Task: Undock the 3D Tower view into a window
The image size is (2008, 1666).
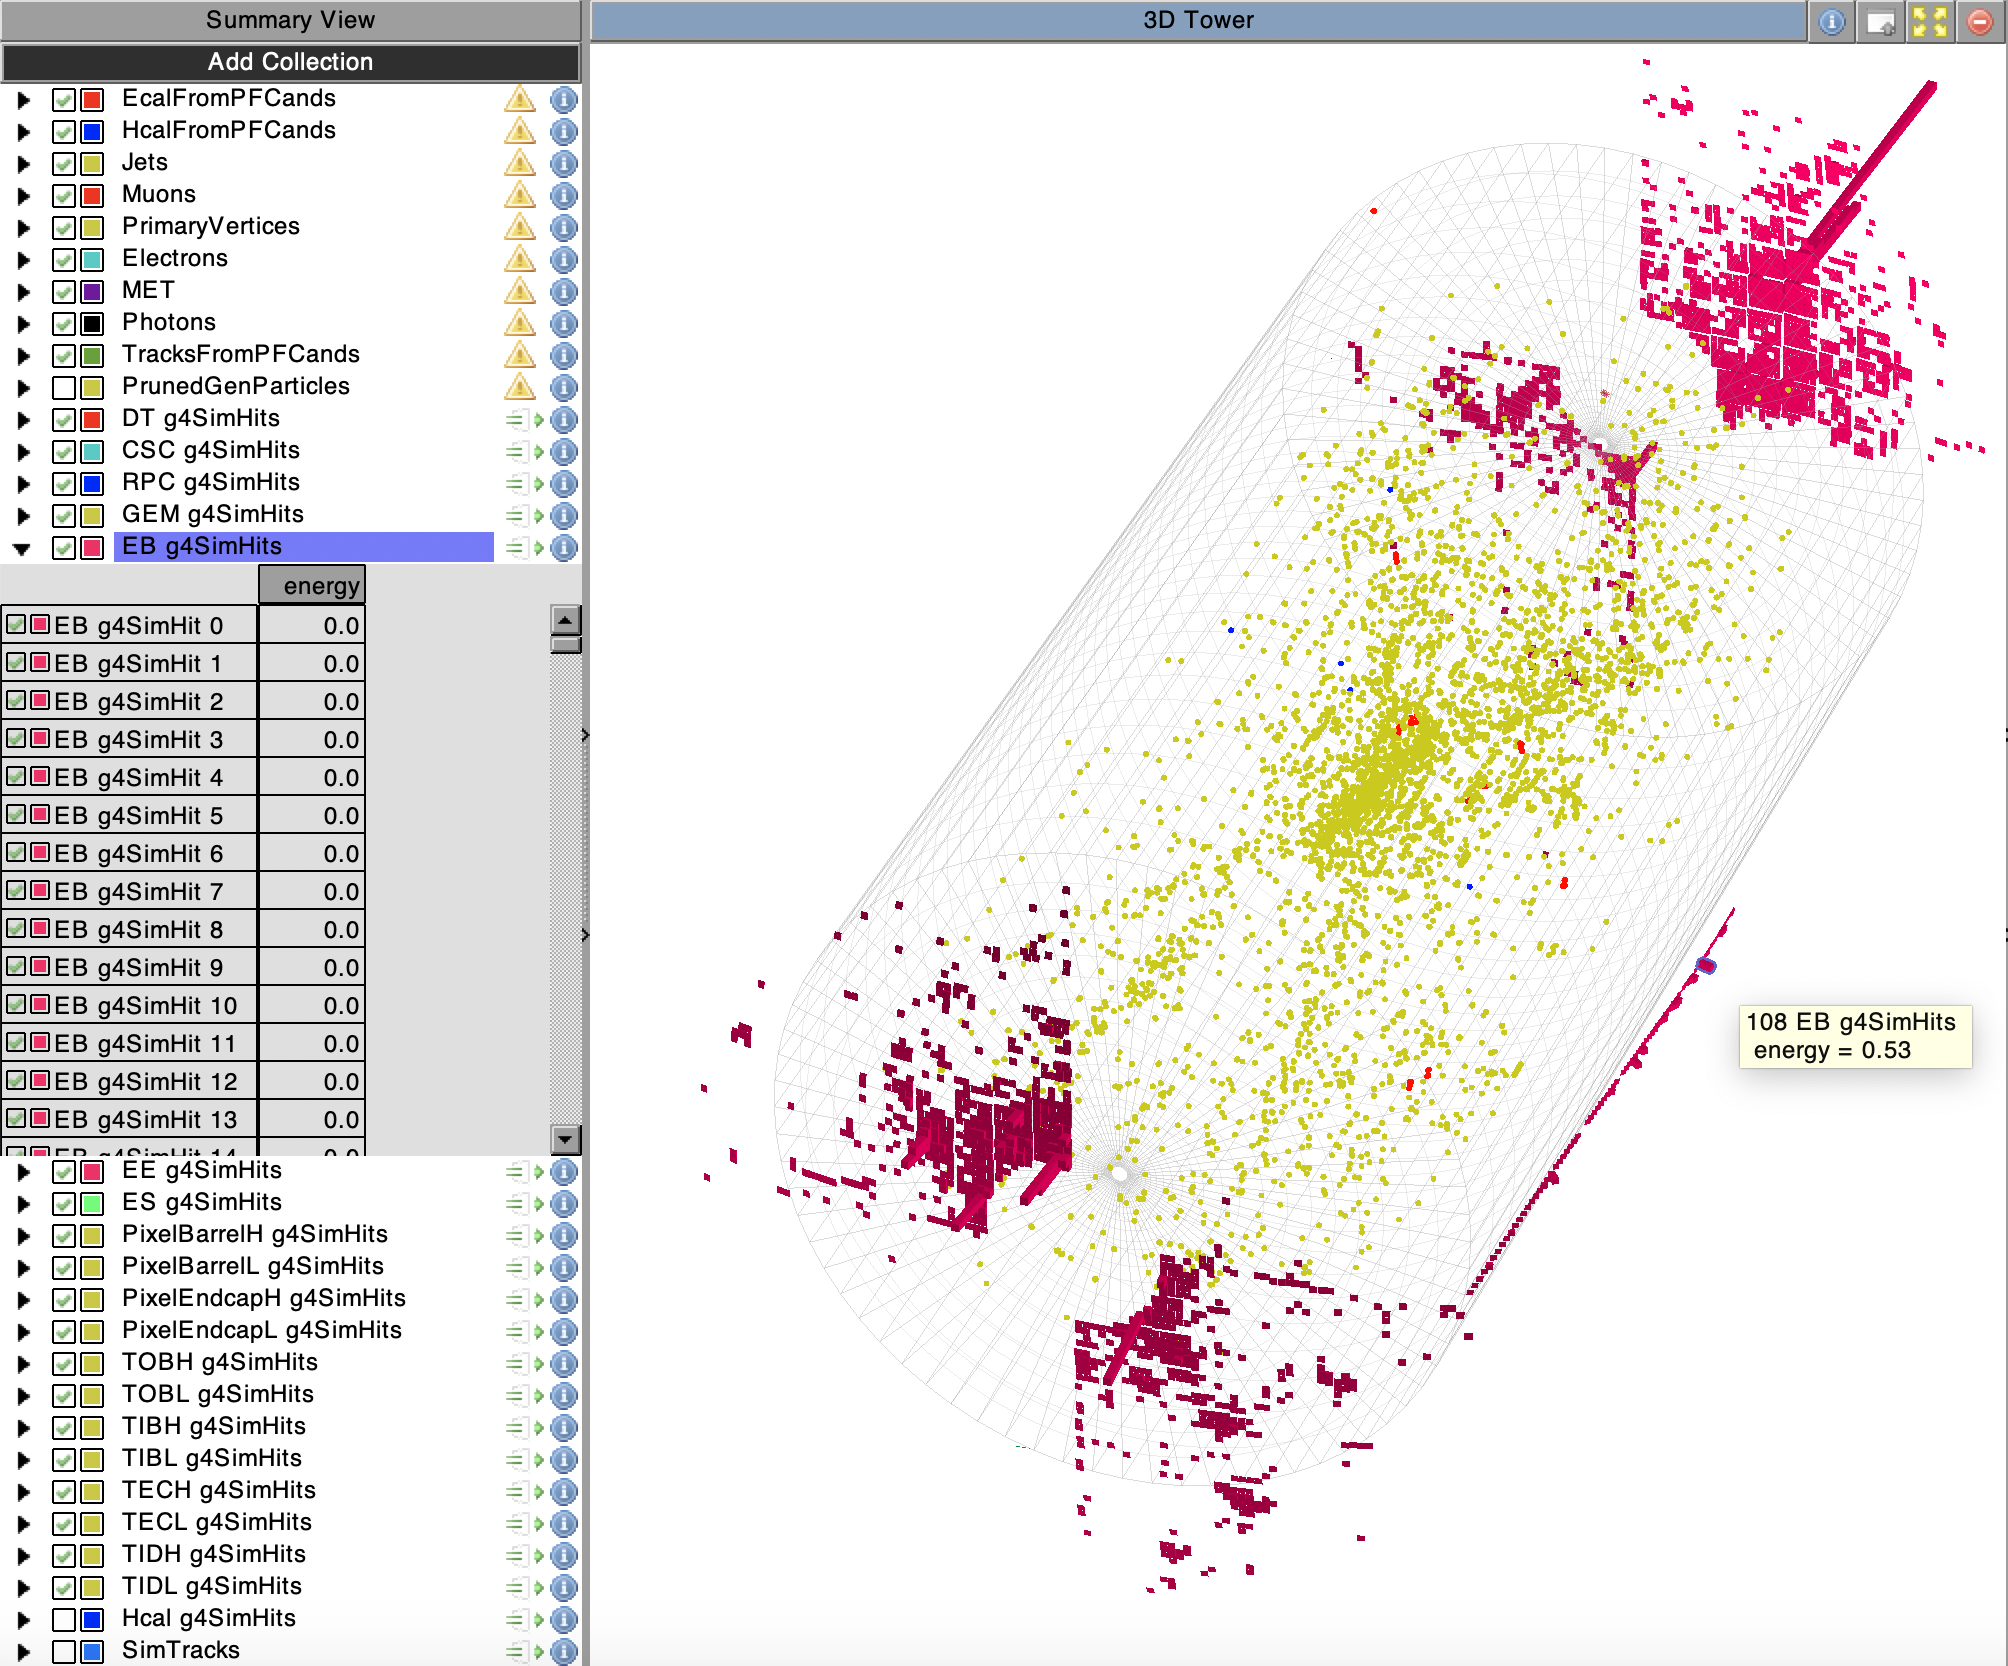Action: coord(1880,21)
